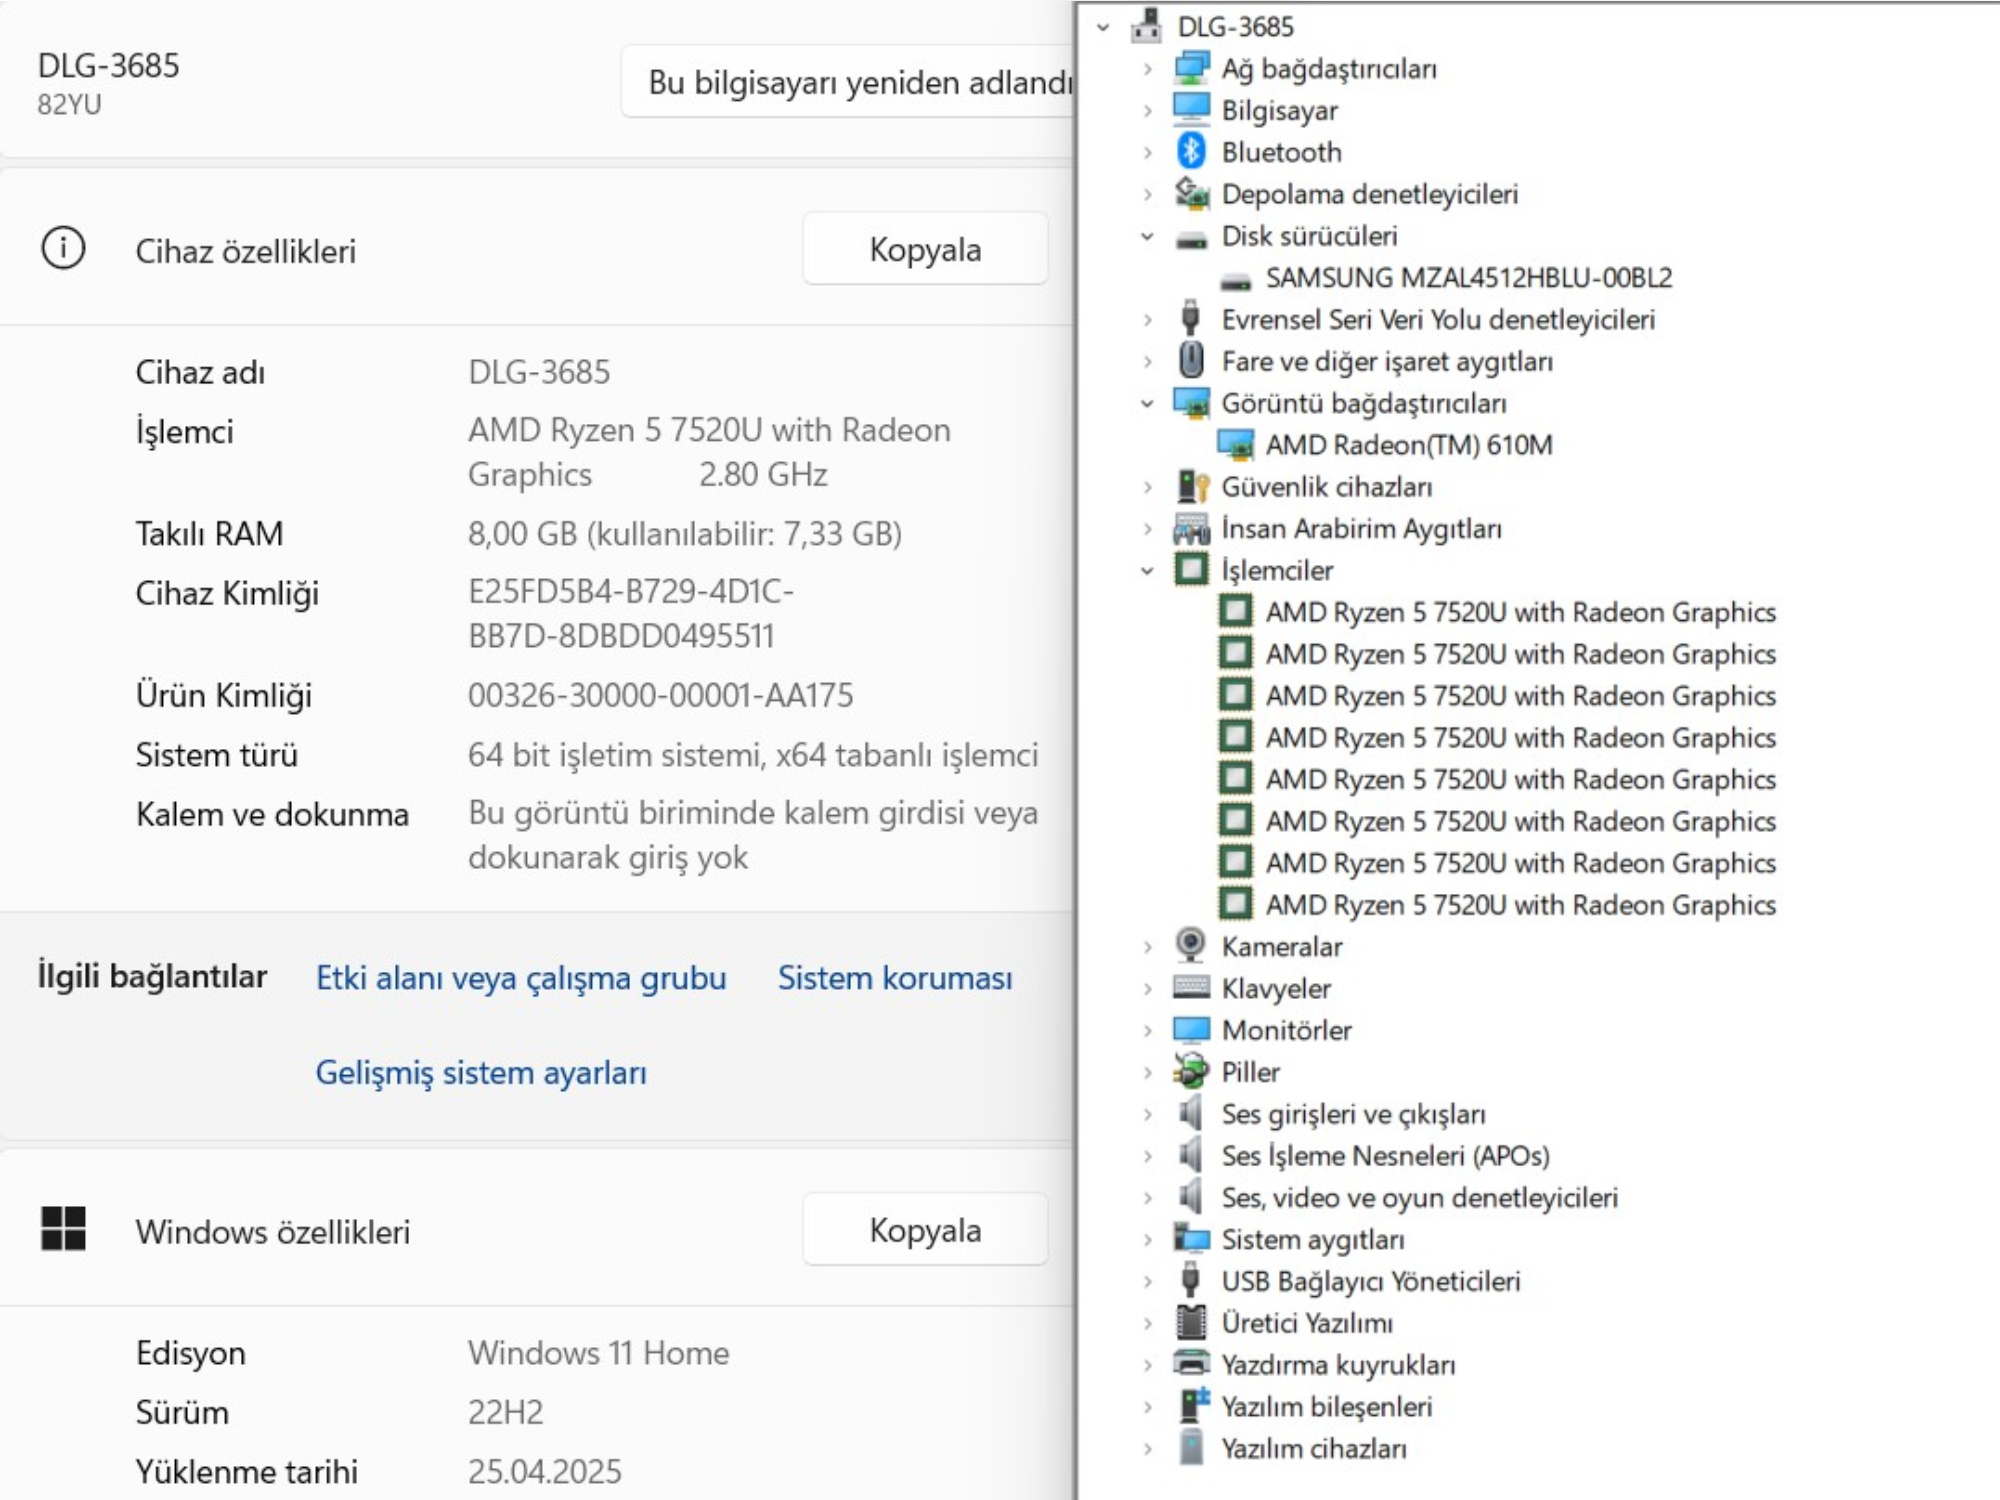The width and height of the screenshot is (2000, 1500).
Task: Open Etki alanı veya çalışma grubu link
Action: click(x=521, y=977)
